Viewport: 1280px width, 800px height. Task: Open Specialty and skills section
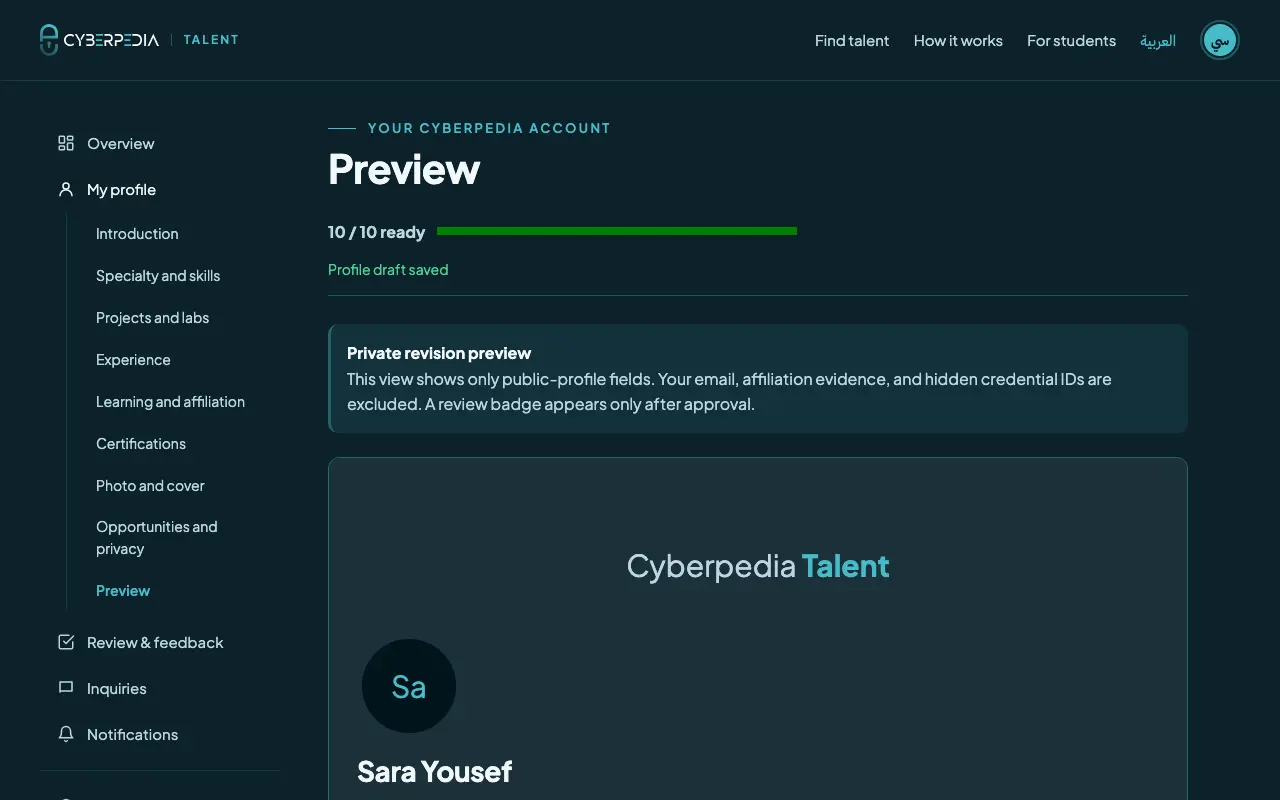pyautogui.click(x=158, y=276)
